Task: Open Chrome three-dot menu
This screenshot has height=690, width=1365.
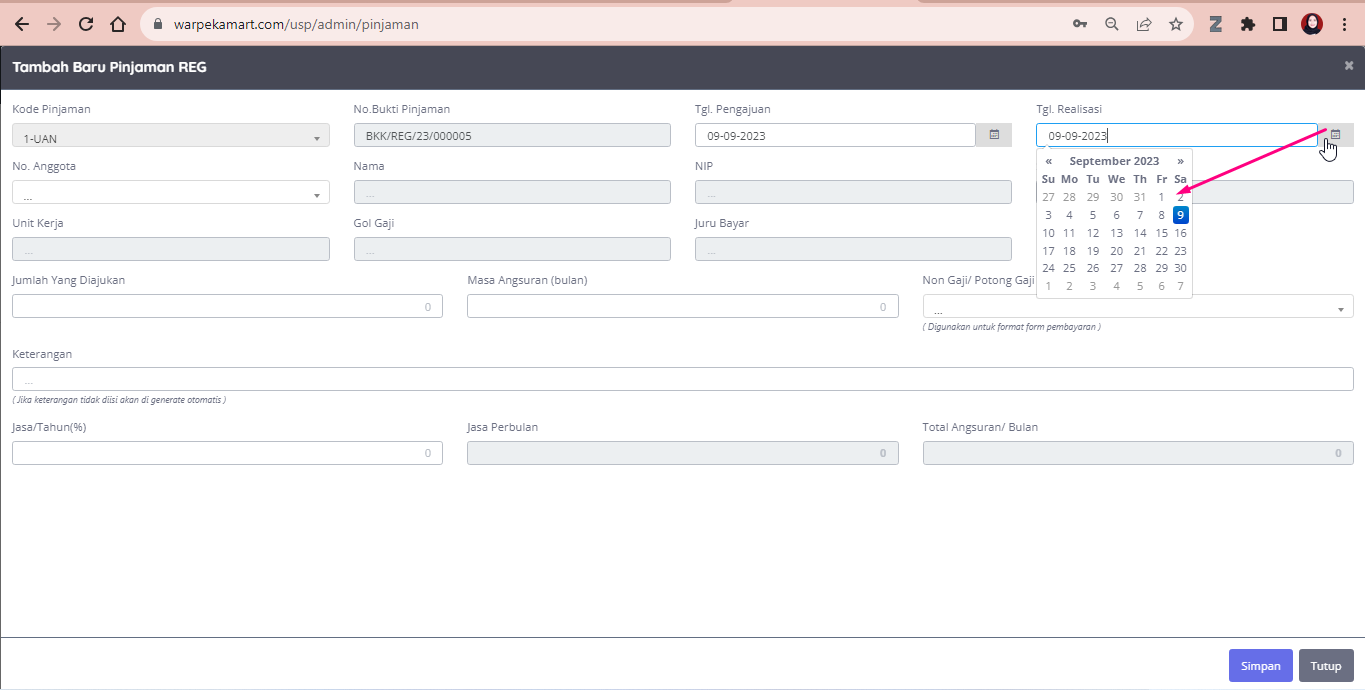Action: [x=1343, y=24]
